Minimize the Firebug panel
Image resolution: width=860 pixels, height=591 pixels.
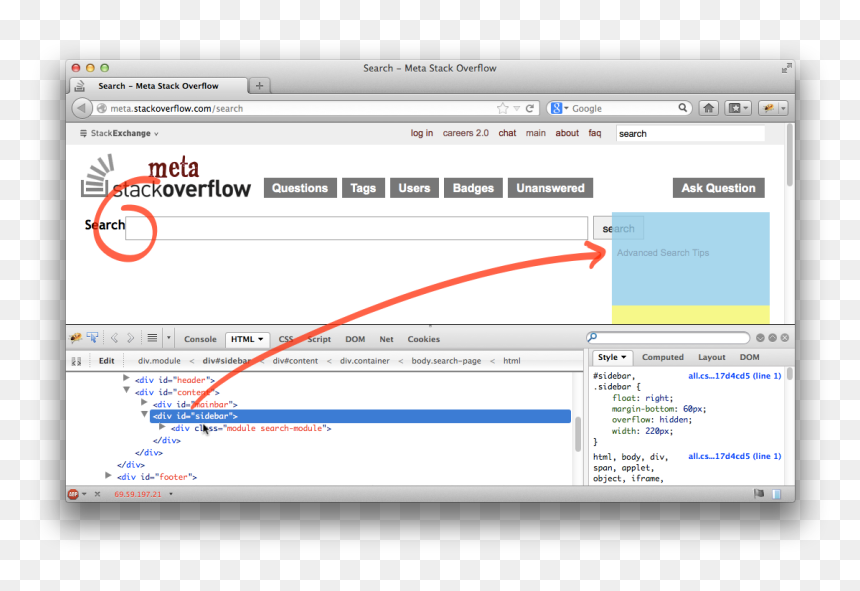pos(760,338)
